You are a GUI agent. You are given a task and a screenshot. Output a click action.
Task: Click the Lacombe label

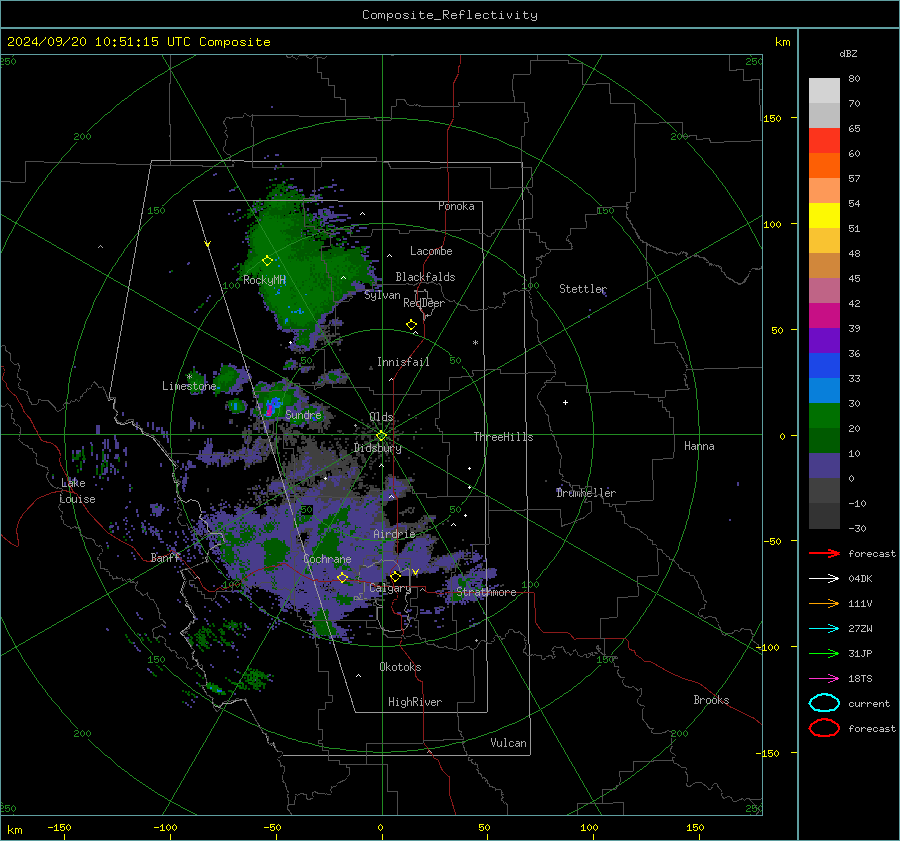pos(431,251)
